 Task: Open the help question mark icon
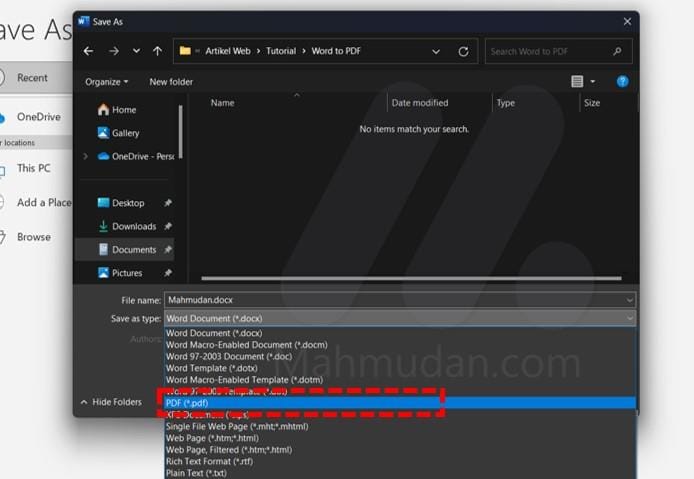pos(622,81)
